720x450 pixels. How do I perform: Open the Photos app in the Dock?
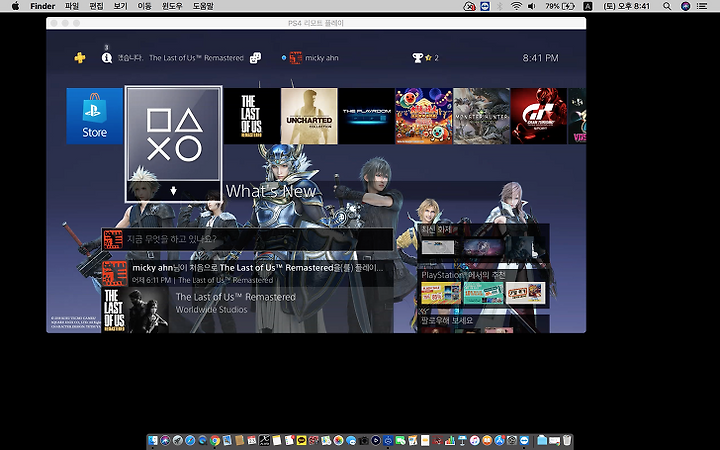click(338, 440)
